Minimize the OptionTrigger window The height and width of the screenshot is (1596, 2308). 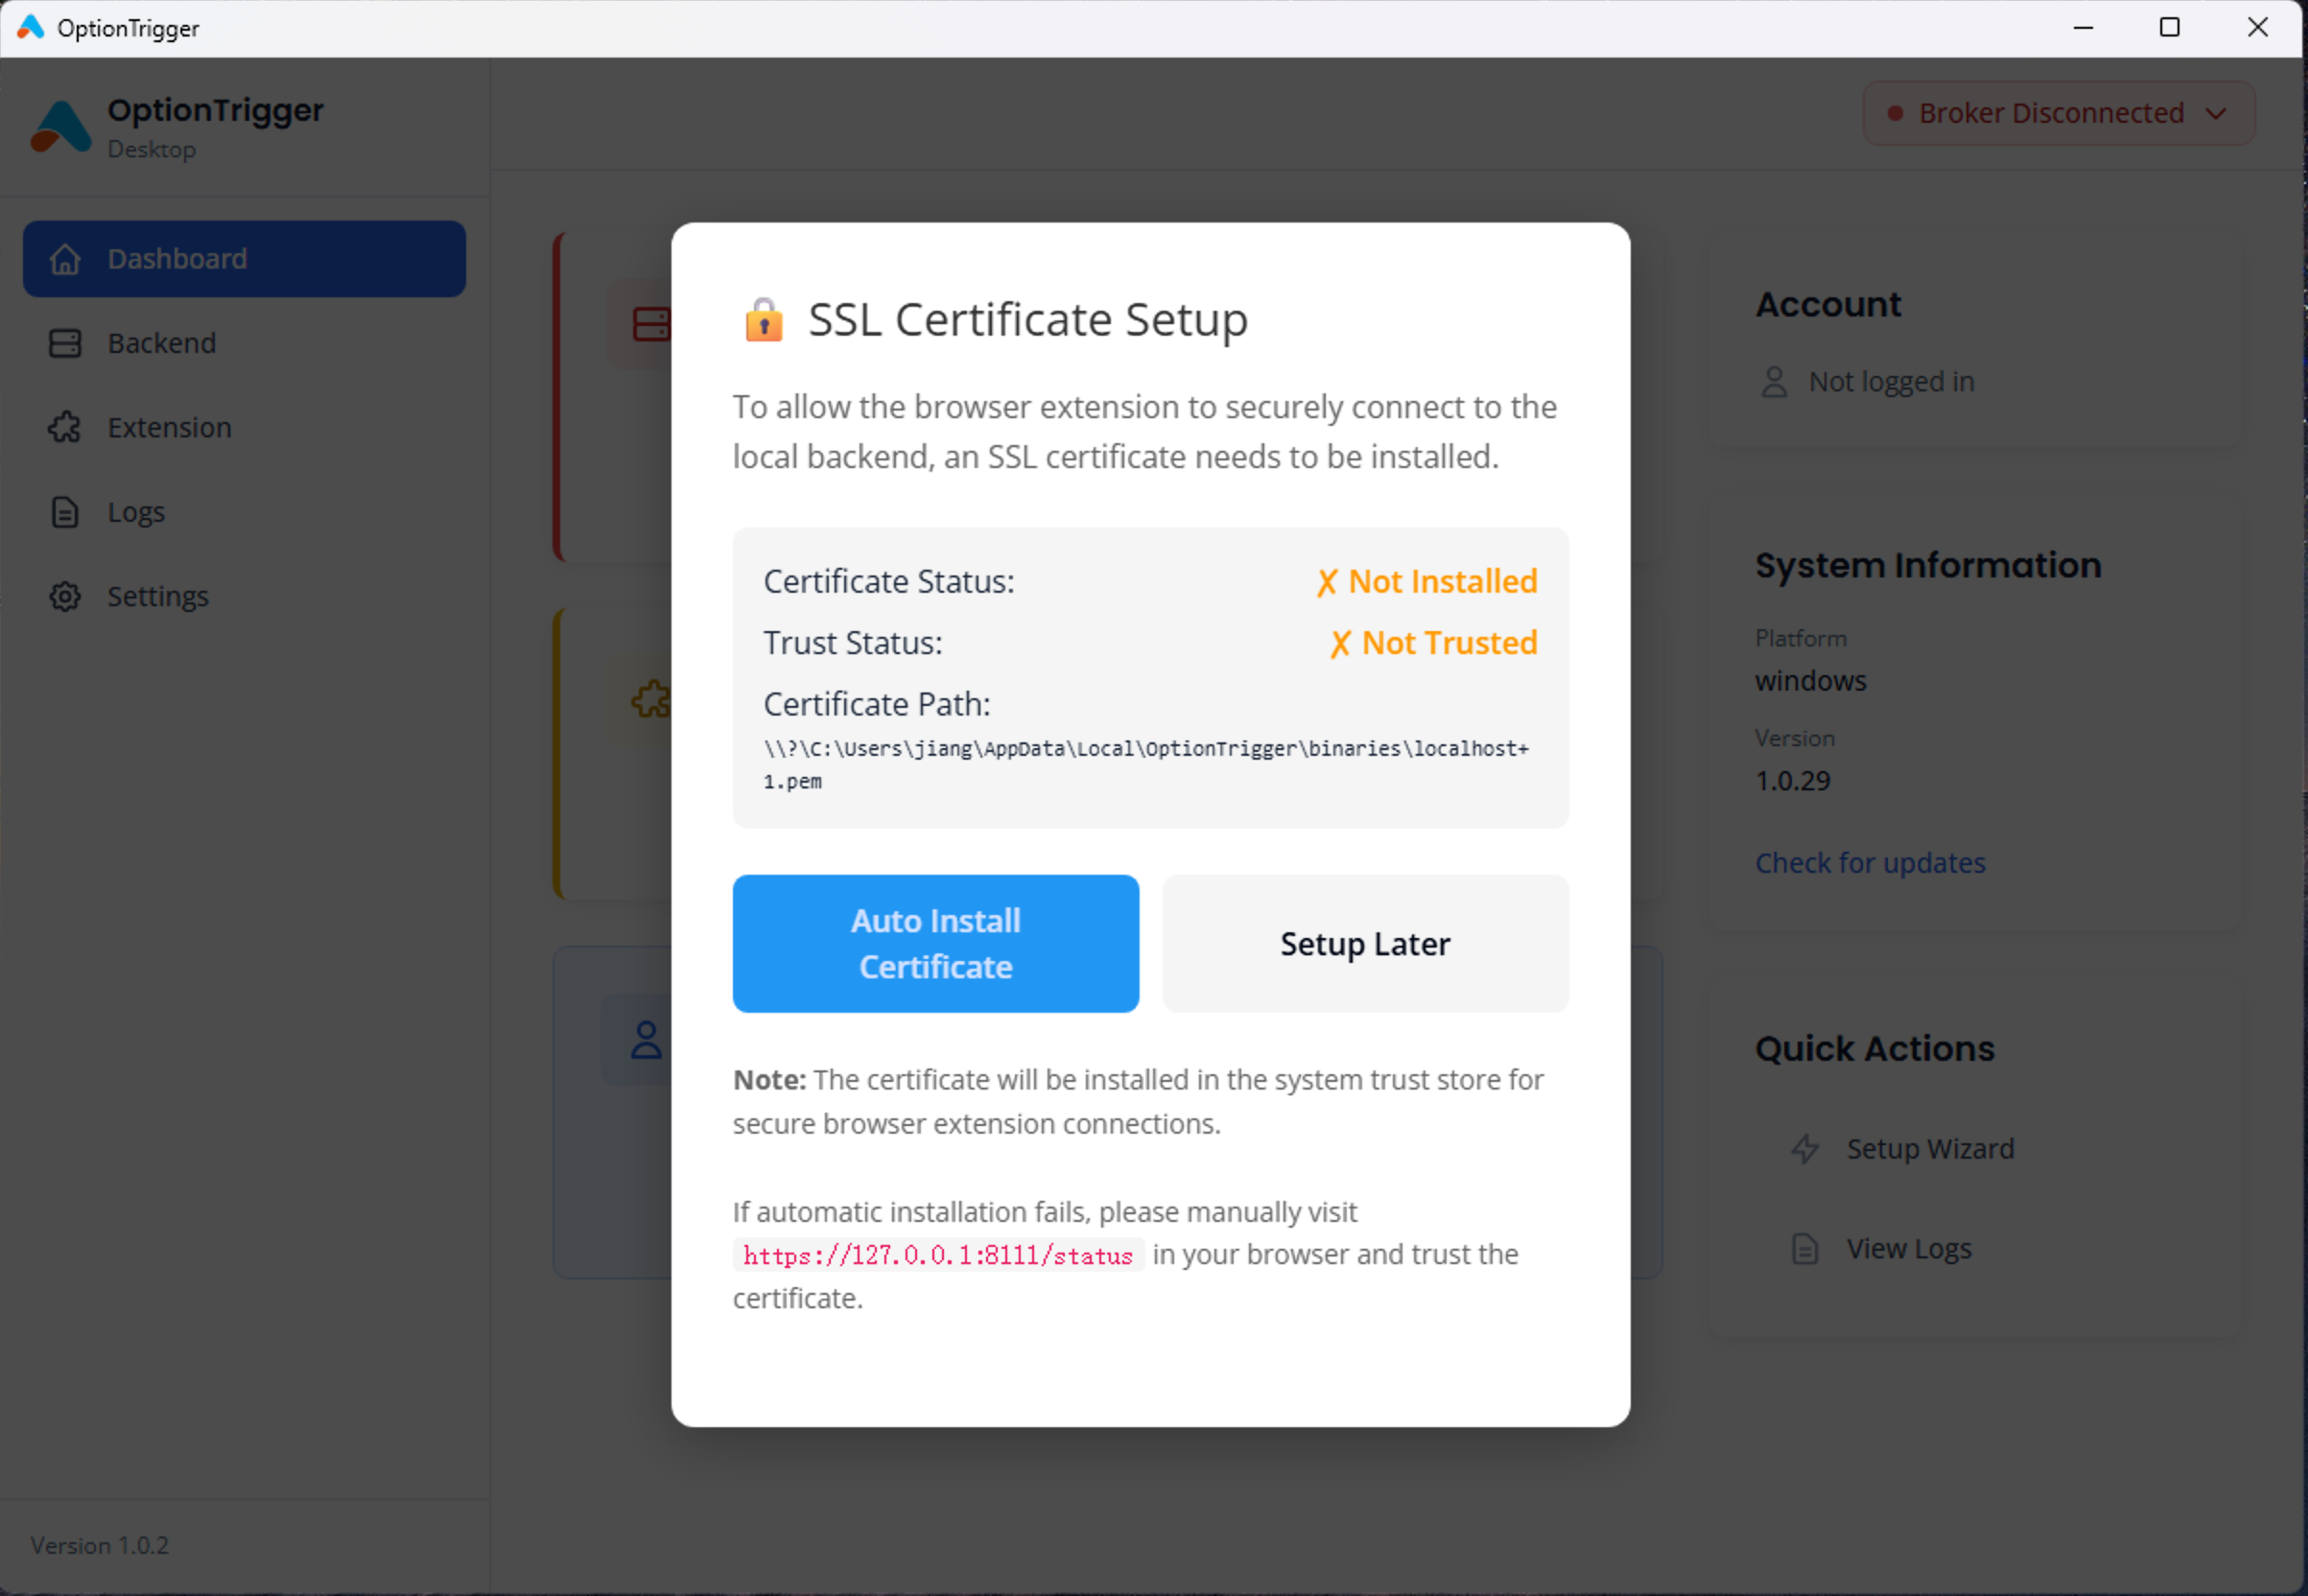tap(2083, 27)
